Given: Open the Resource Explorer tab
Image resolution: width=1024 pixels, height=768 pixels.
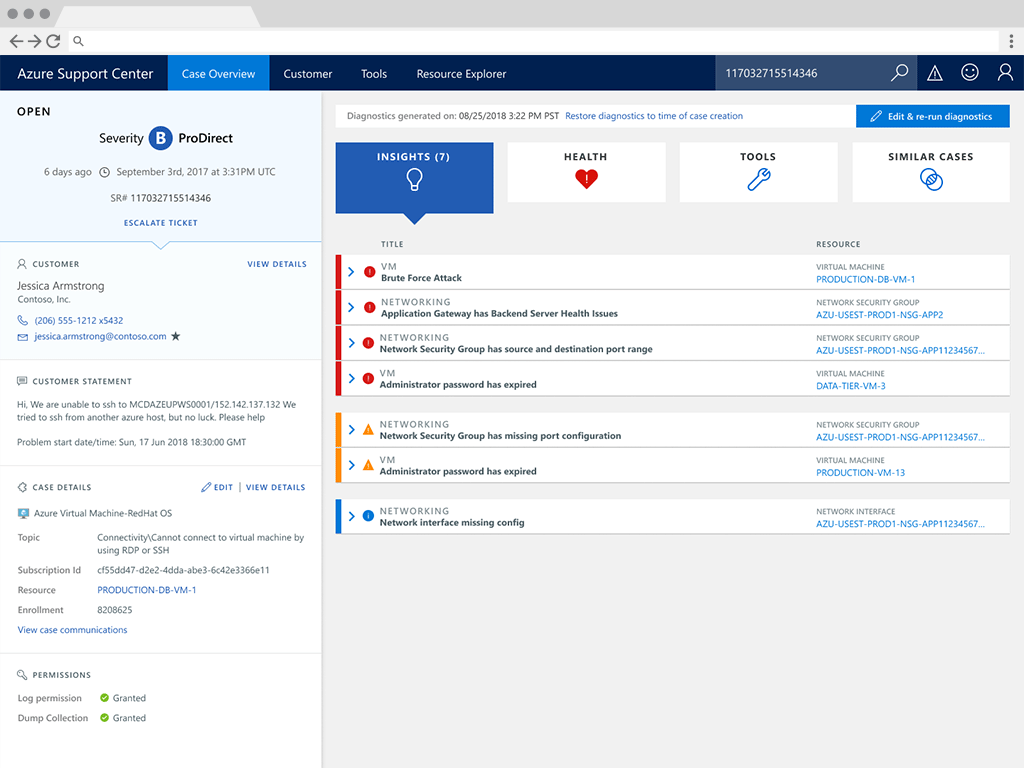Looking at the screenshot, I should pos(461,73).
